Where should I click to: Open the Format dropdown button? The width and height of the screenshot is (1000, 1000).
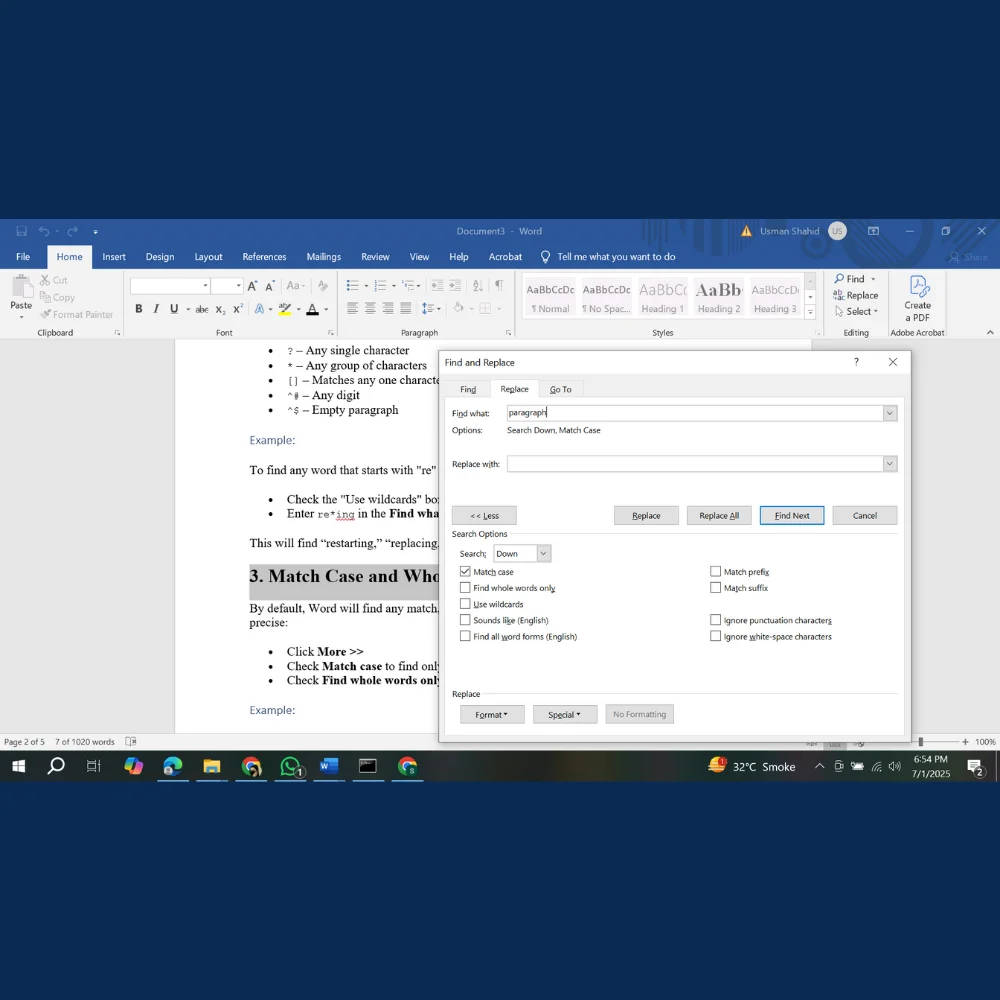tap(492, 714)
